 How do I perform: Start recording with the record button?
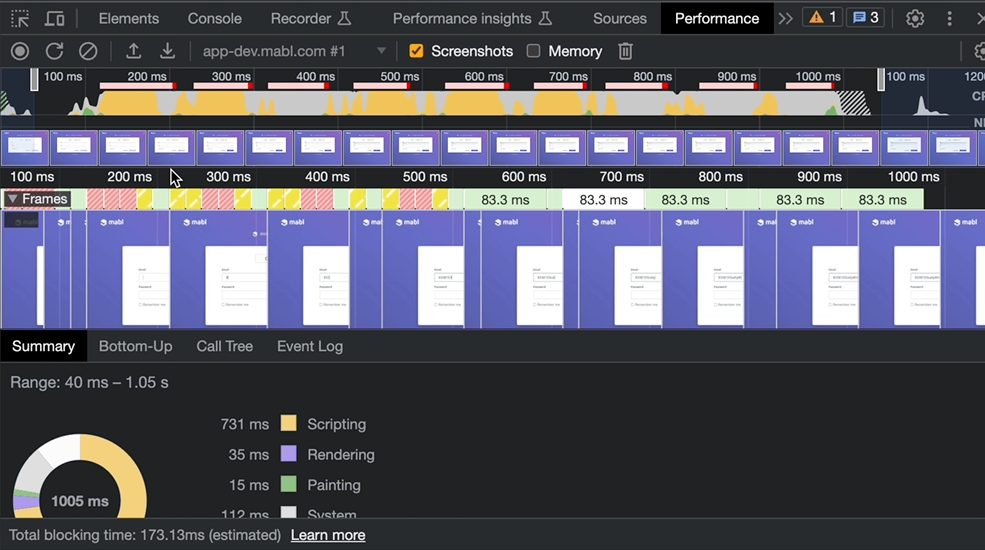point(20,51)
